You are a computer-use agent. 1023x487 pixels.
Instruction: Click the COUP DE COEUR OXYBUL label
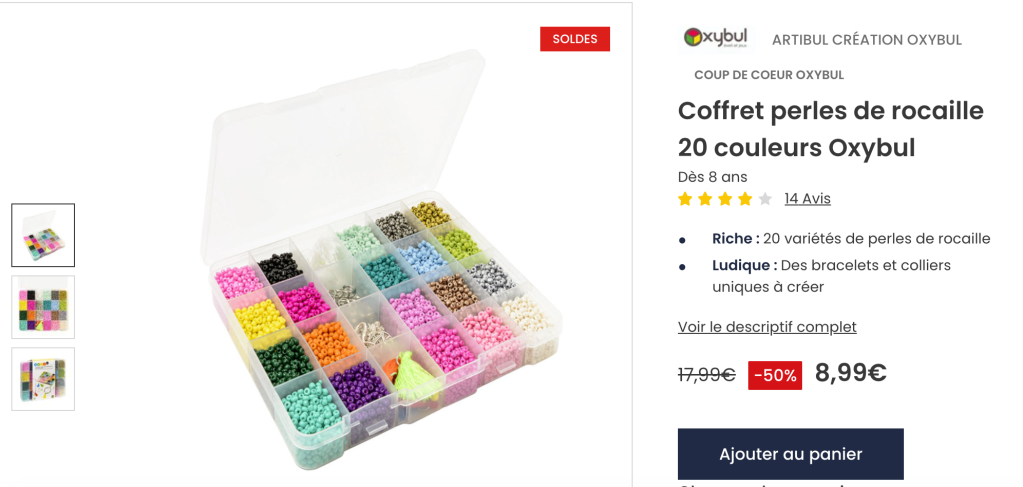click(x=769, y=75)
